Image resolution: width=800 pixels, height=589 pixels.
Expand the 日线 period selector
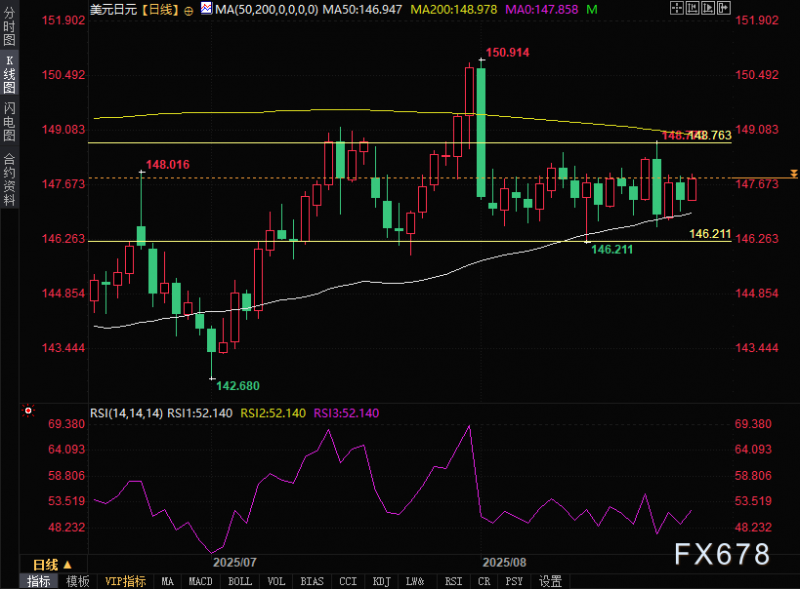pos(52,565)
